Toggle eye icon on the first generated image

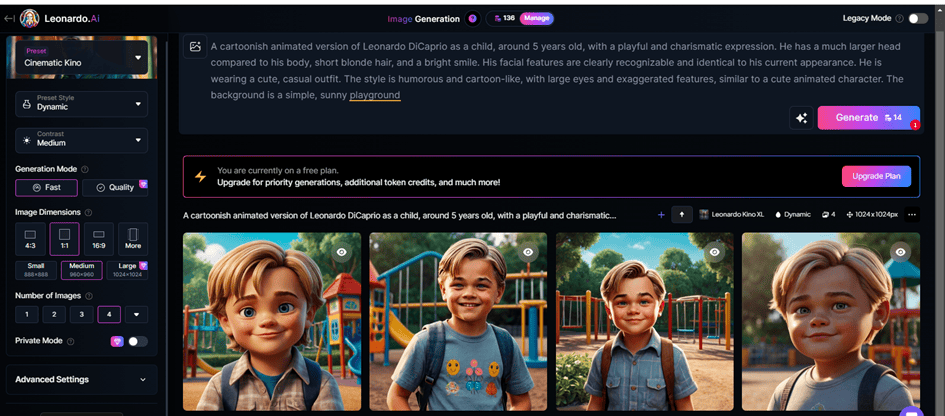tap(342, 252)
